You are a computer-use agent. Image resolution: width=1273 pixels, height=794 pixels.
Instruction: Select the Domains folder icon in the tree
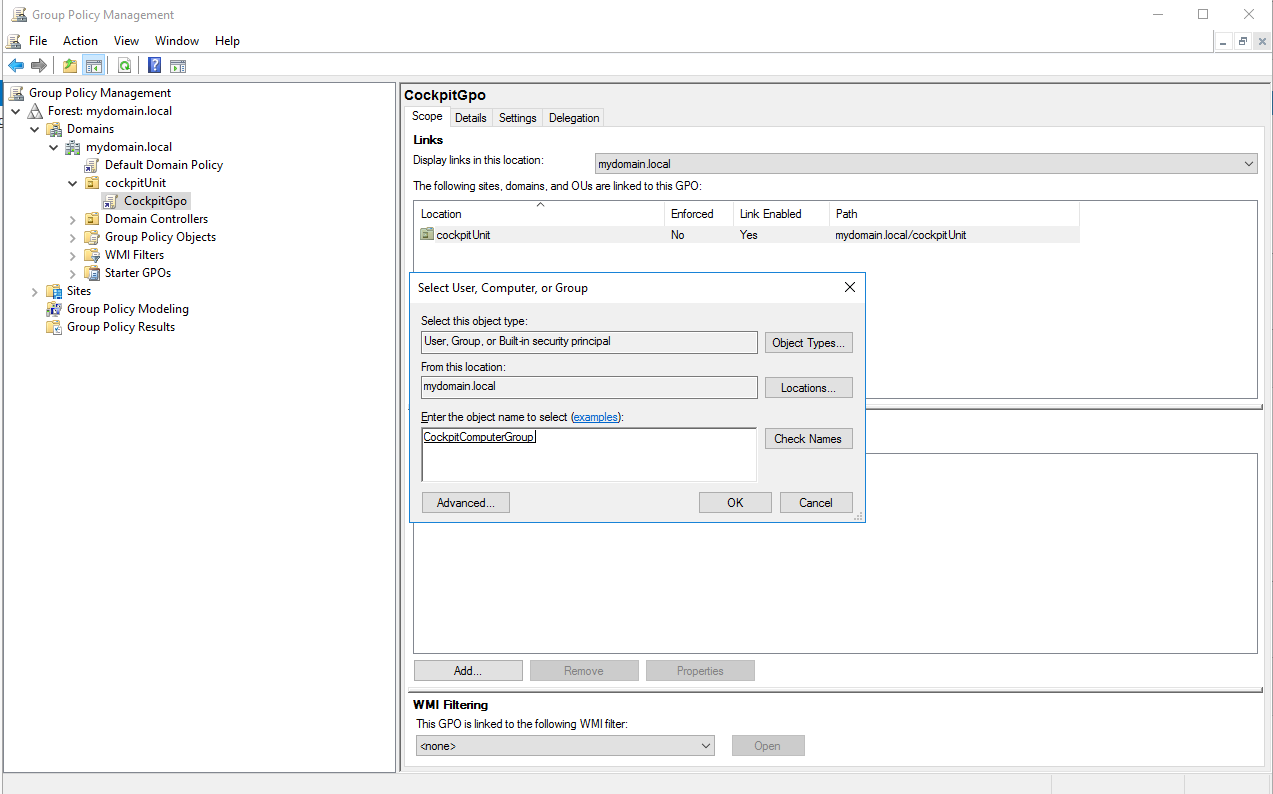54,129
